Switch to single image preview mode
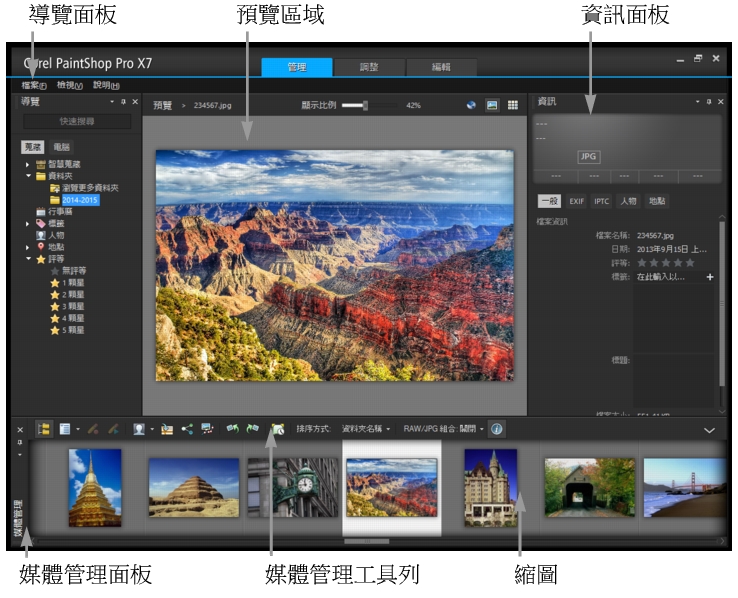This screenshot has width=738, height=598. point(492,104)
